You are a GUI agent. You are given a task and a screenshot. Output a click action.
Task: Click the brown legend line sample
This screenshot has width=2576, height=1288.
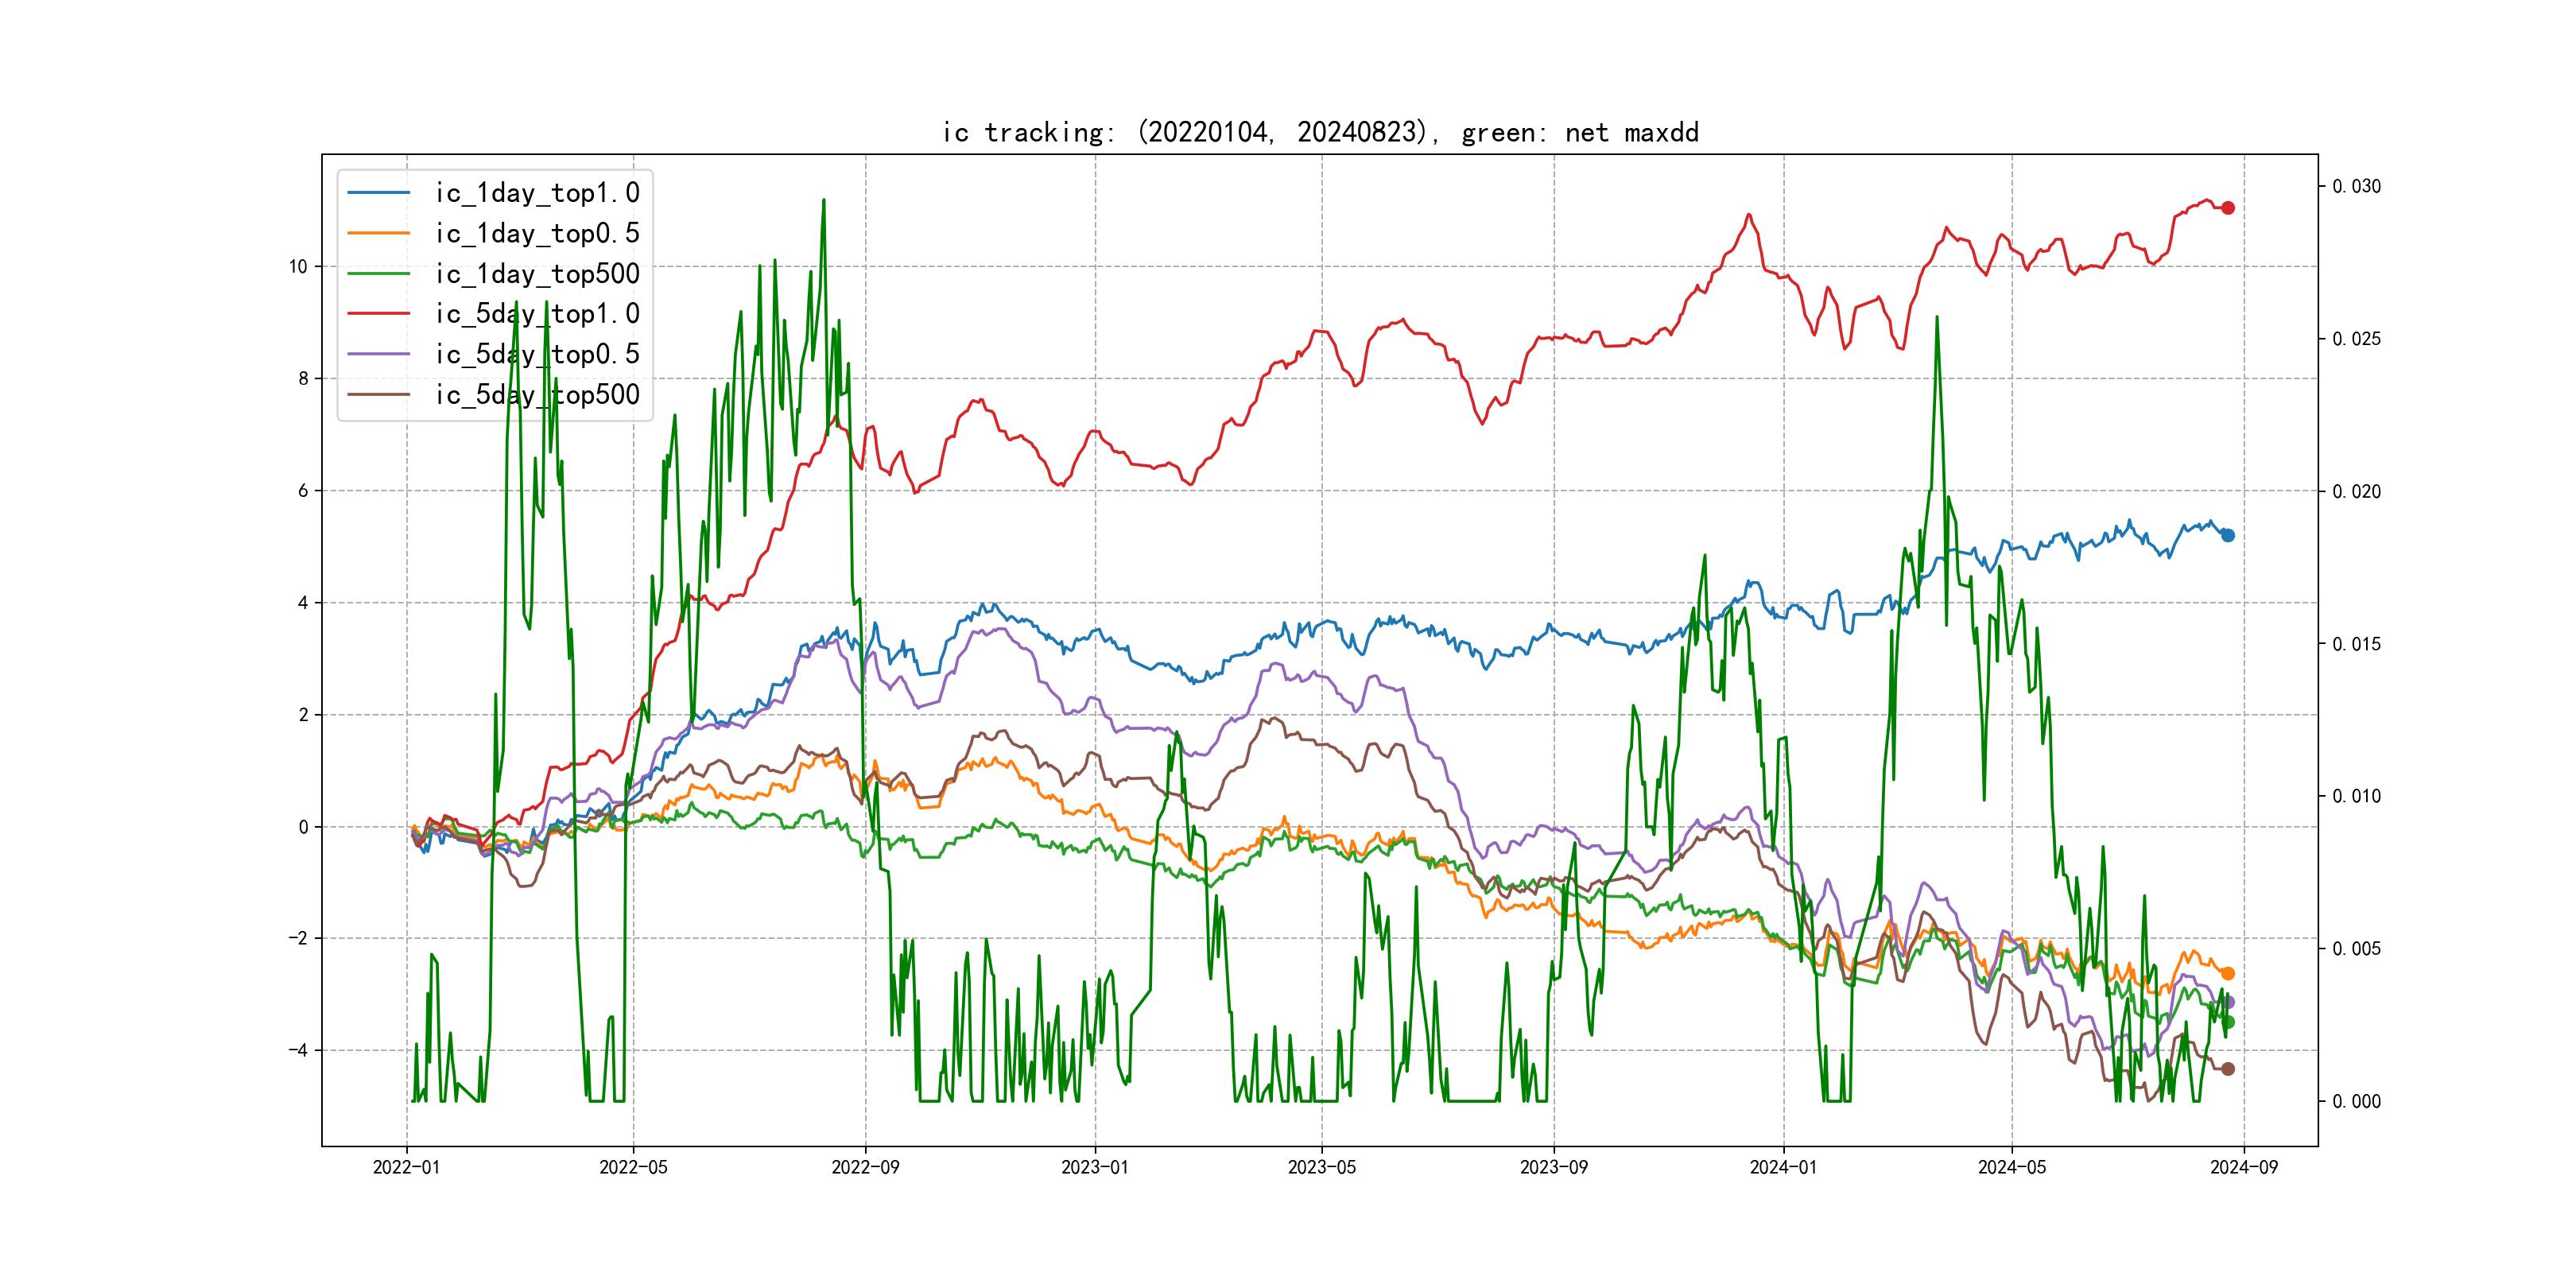(x=378, y=395)
